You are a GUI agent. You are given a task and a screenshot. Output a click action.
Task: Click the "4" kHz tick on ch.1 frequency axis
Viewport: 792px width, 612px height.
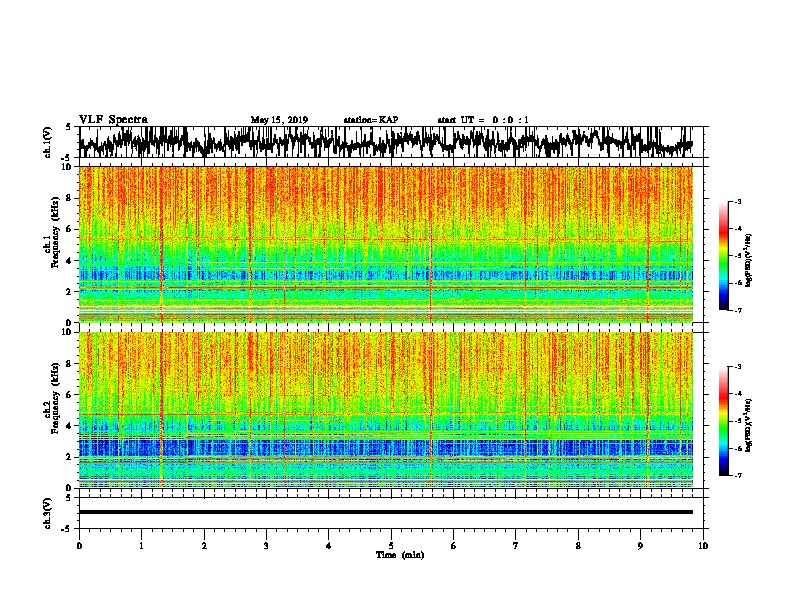tap(70, 261)
